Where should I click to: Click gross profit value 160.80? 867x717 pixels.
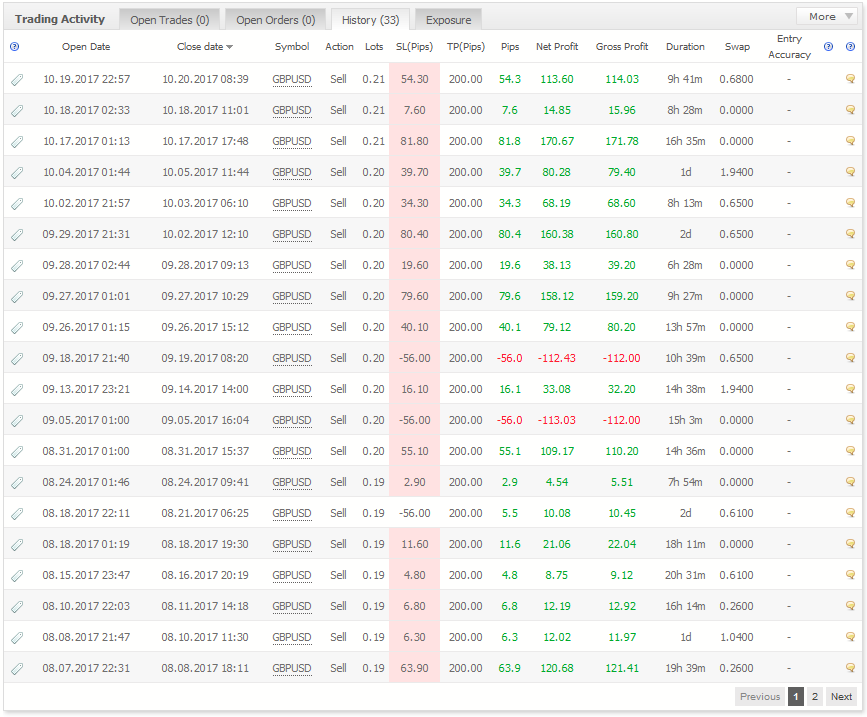(622, 234)
